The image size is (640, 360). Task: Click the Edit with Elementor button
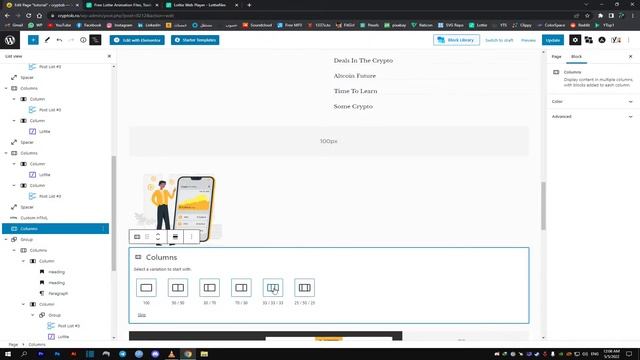click(x=137, y=40)
